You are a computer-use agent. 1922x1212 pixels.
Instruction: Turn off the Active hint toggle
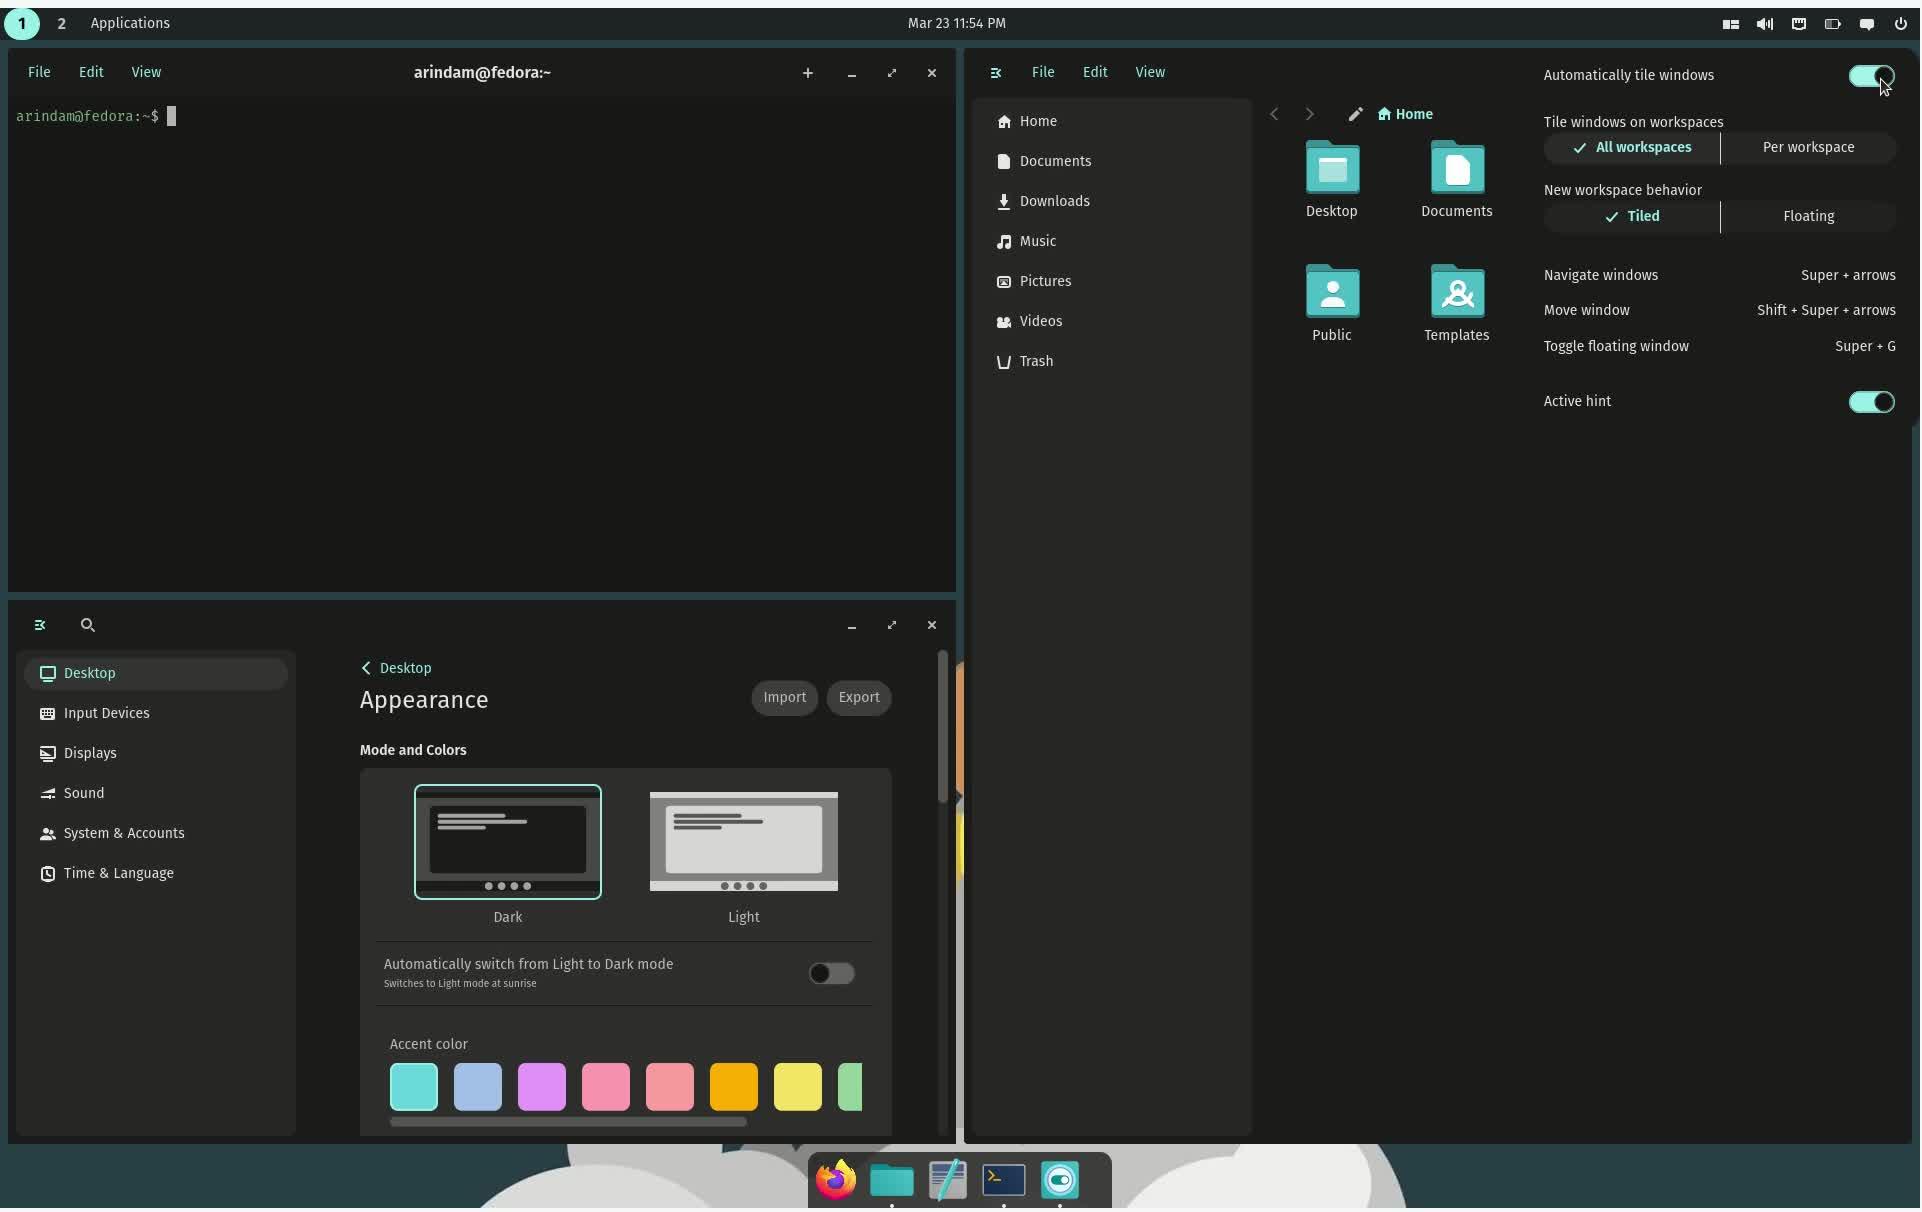point(1871,402)
